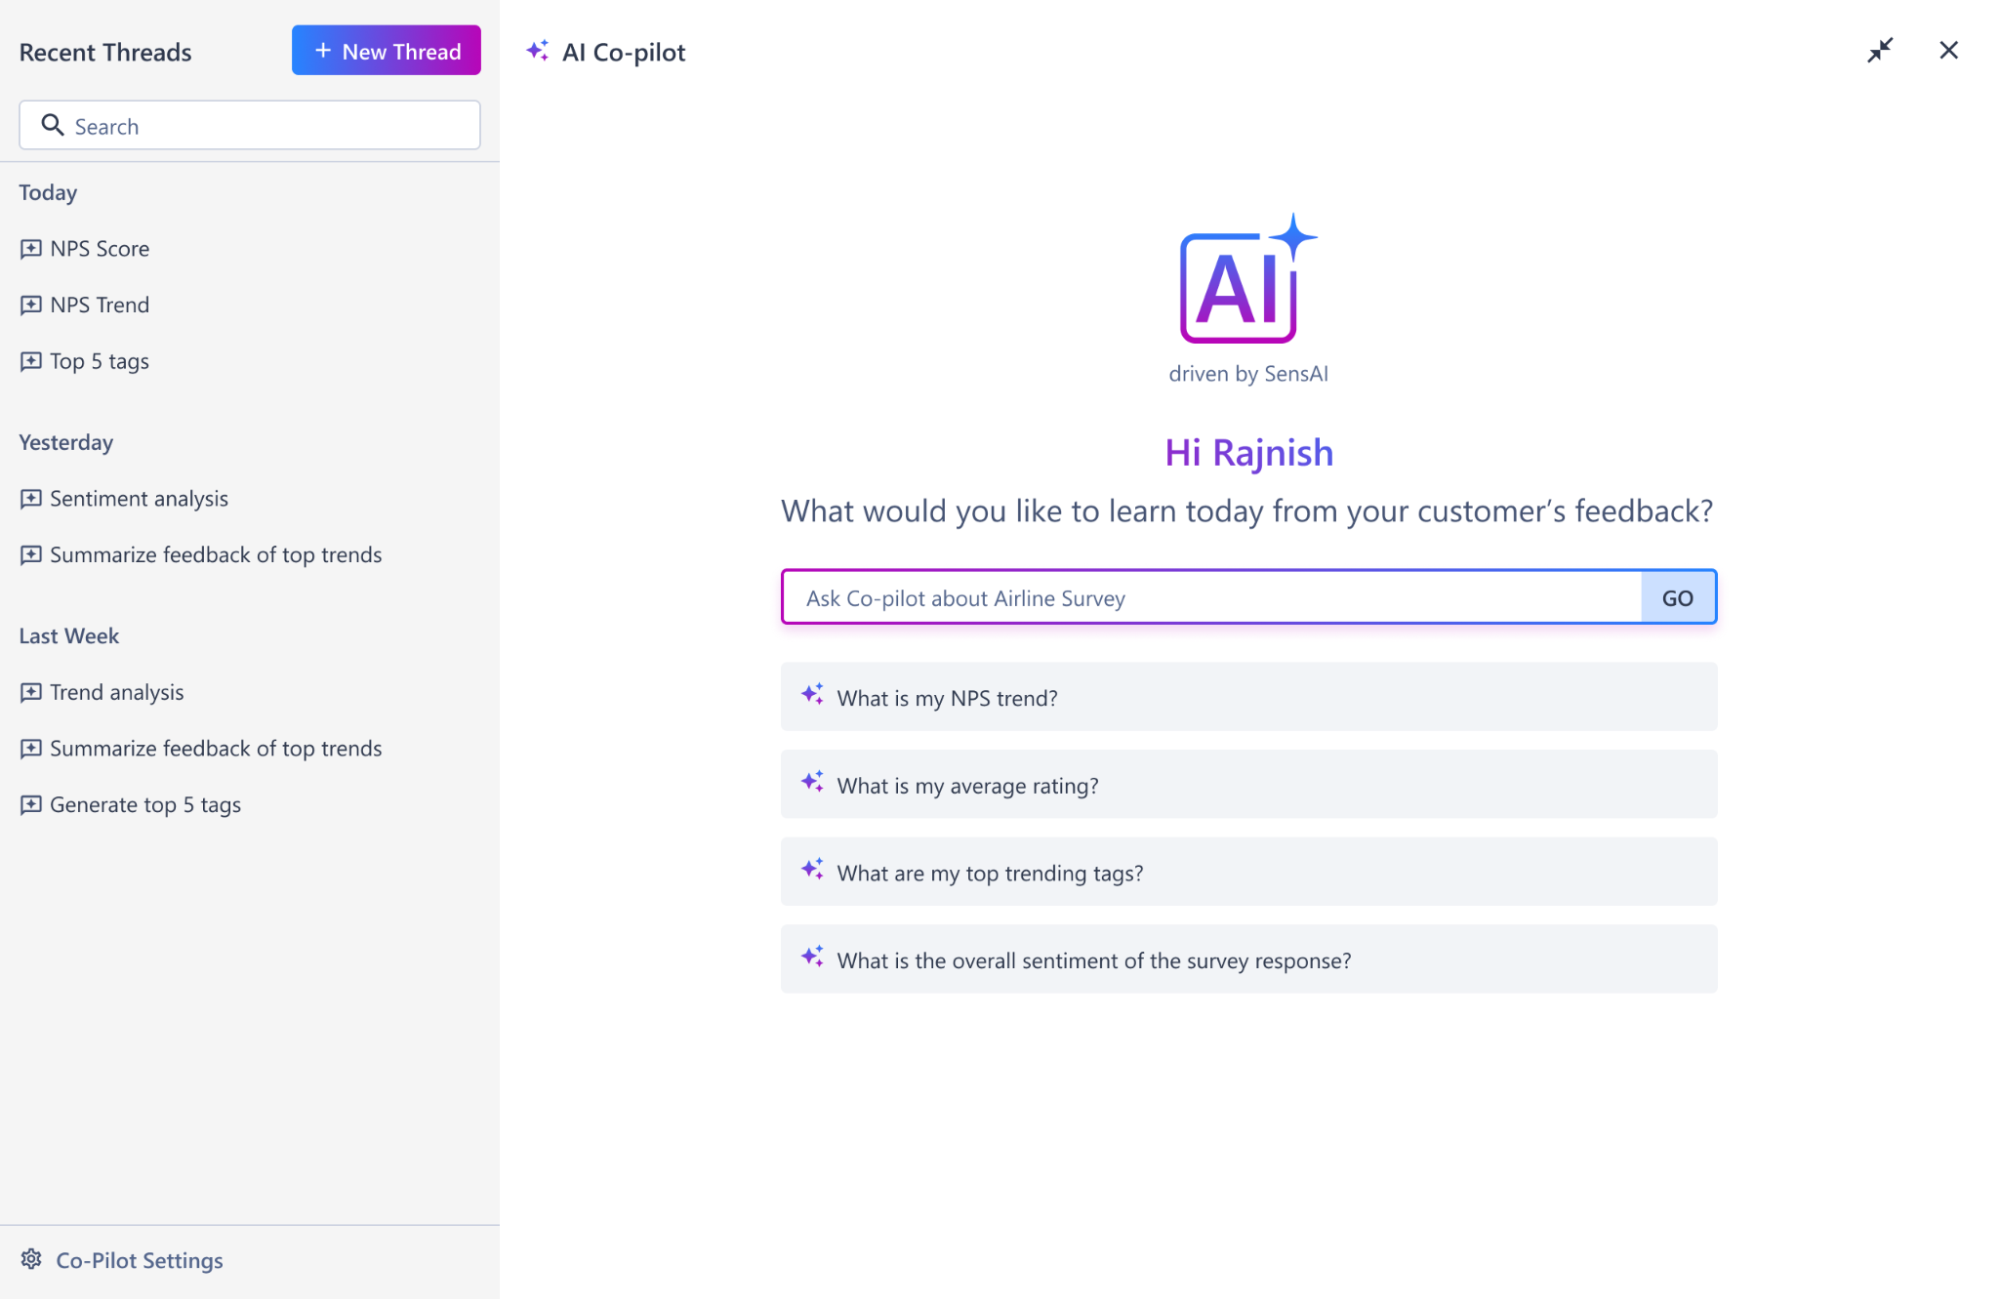Open yesterday's Summarize feedback of top trends
The height and width of the screenshot is (1300, 1999).
(x=215, y=555)
